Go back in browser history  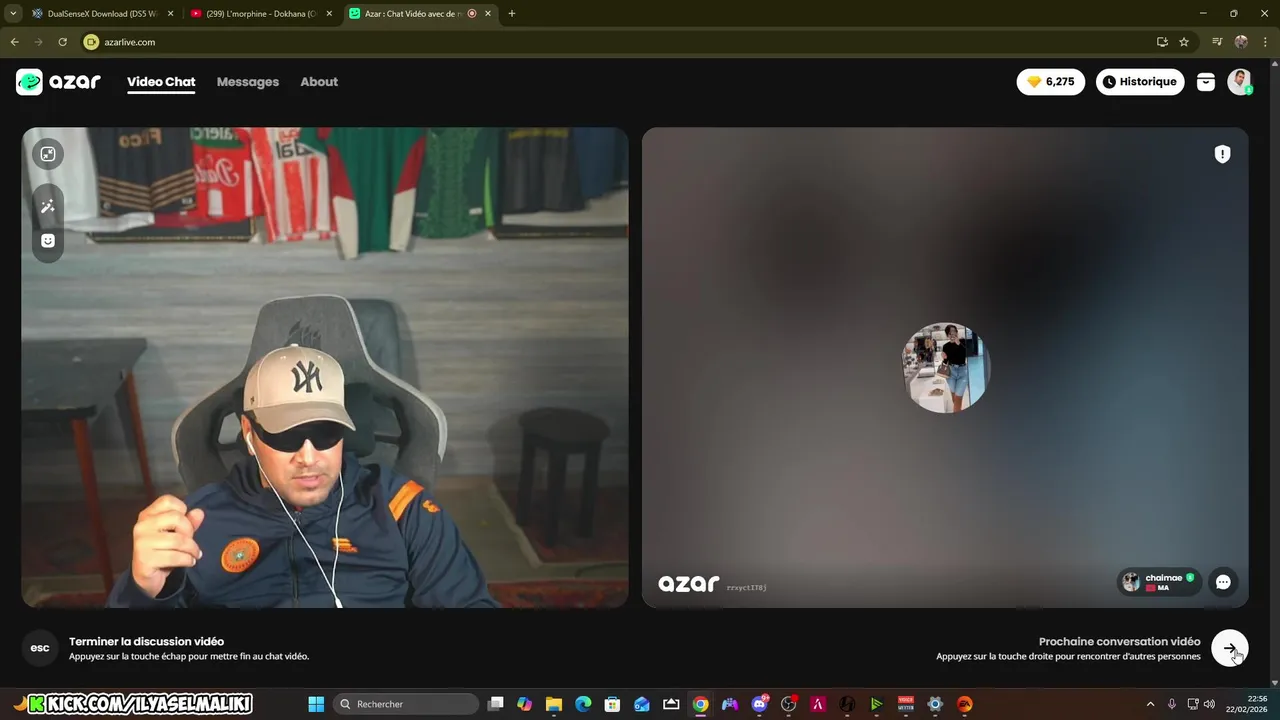pos(15,42)
